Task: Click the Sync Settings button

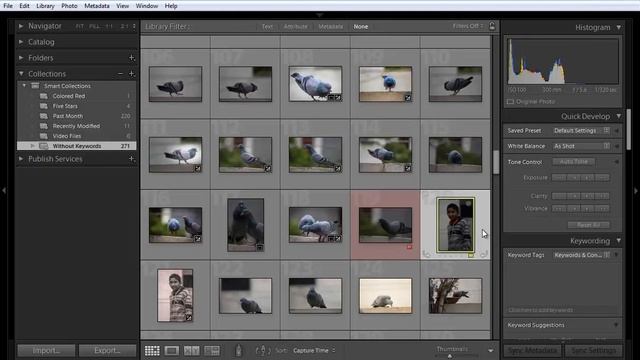Action: 593,350
